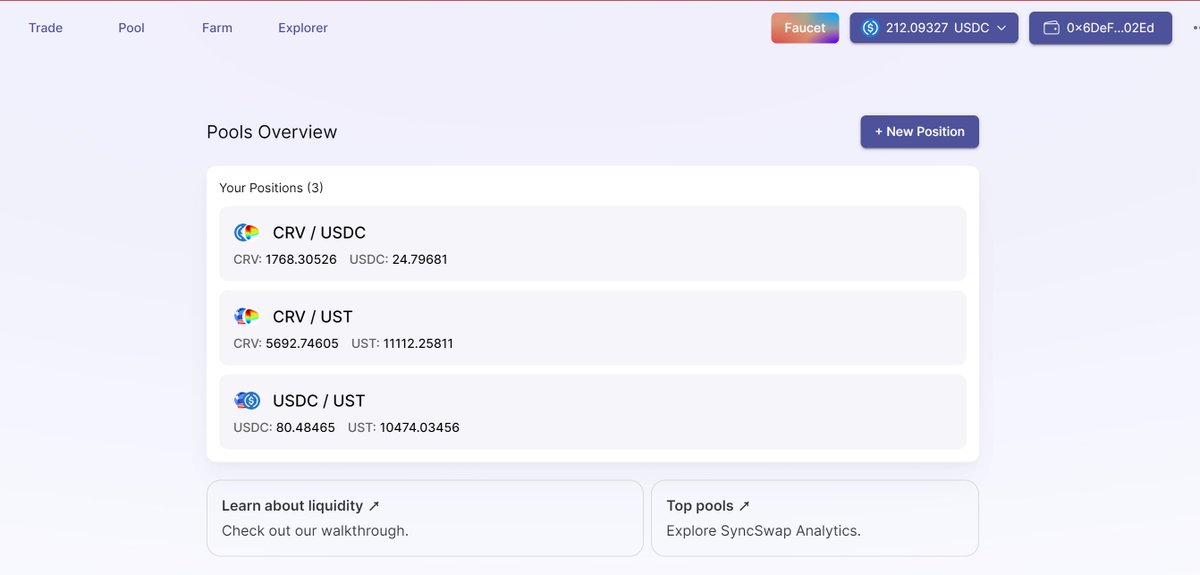
Task: Open the wallet 0x6DeF...02Ed button
Action: [1100, 28]
